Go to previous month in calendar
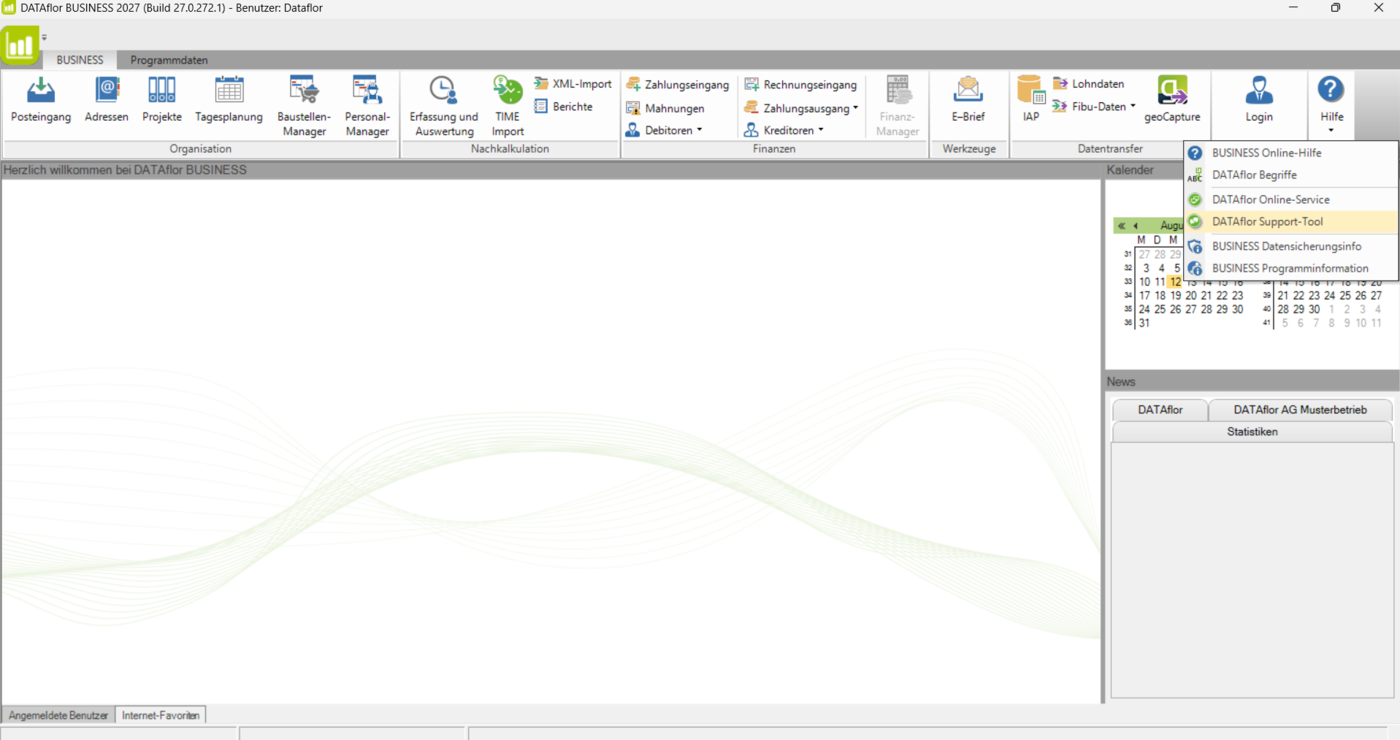This screenshot has height=740, width=1400. [1135, 226]
